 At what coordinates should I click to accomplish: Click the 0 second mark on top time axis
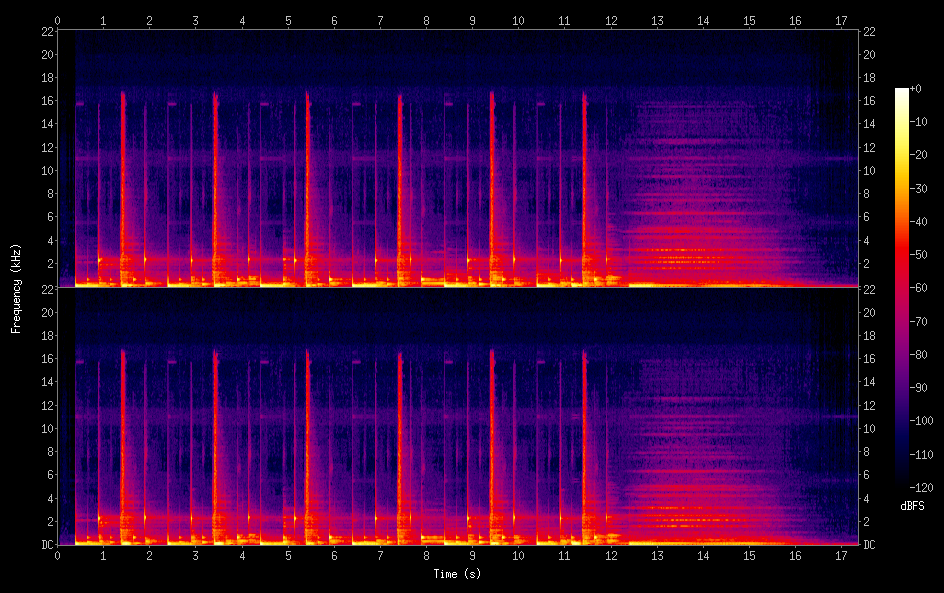tap(58, 20)
